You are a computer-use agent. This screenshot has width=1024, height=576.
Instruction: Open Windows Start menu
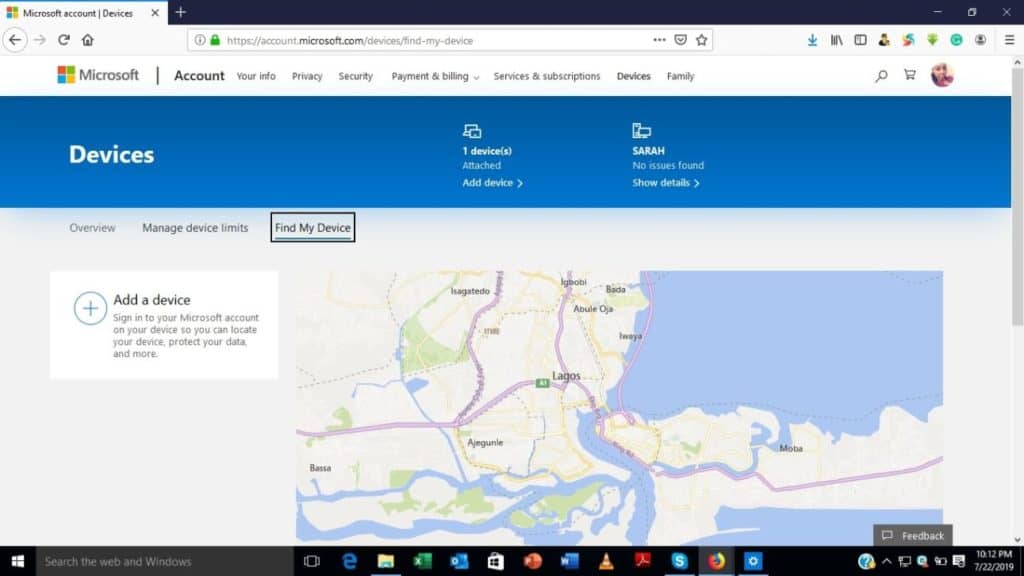click(18, 561)
